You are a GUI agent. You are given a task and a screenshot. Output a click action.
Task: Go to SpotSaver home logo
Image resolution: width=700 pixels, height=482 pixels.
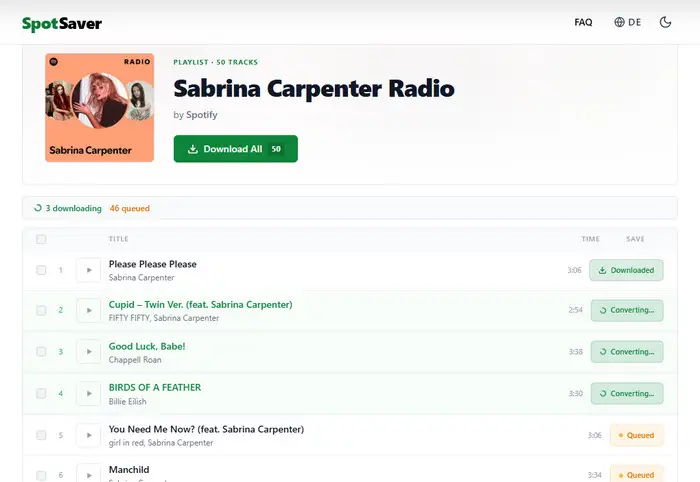(62, 23)
